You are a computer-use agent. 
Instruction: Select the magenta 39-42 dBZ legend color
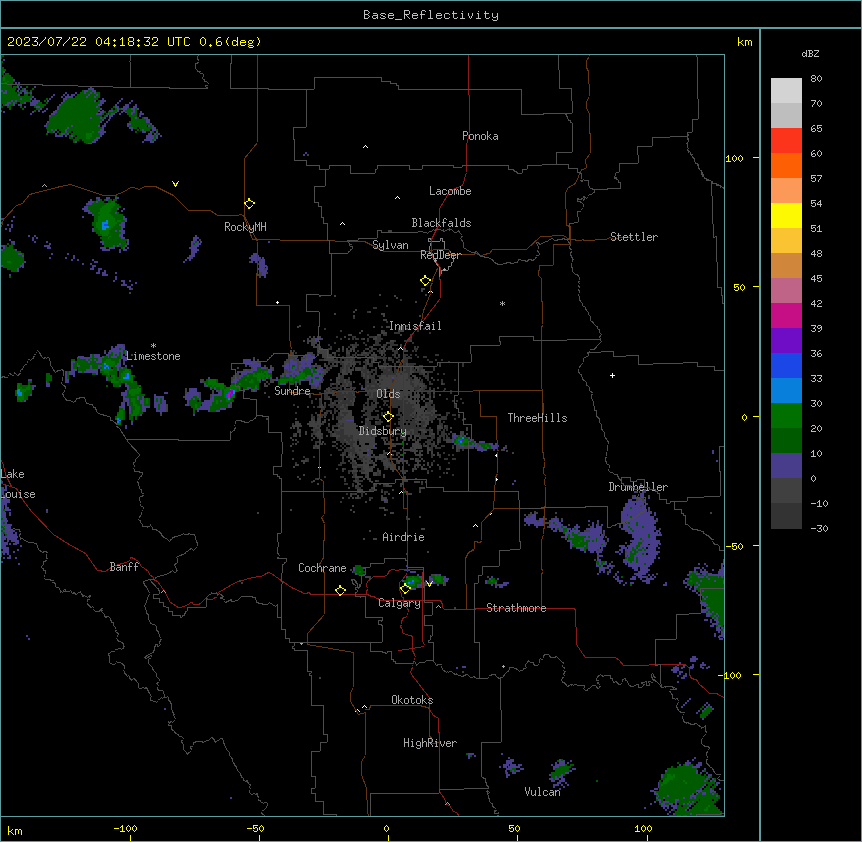point(786,315)
